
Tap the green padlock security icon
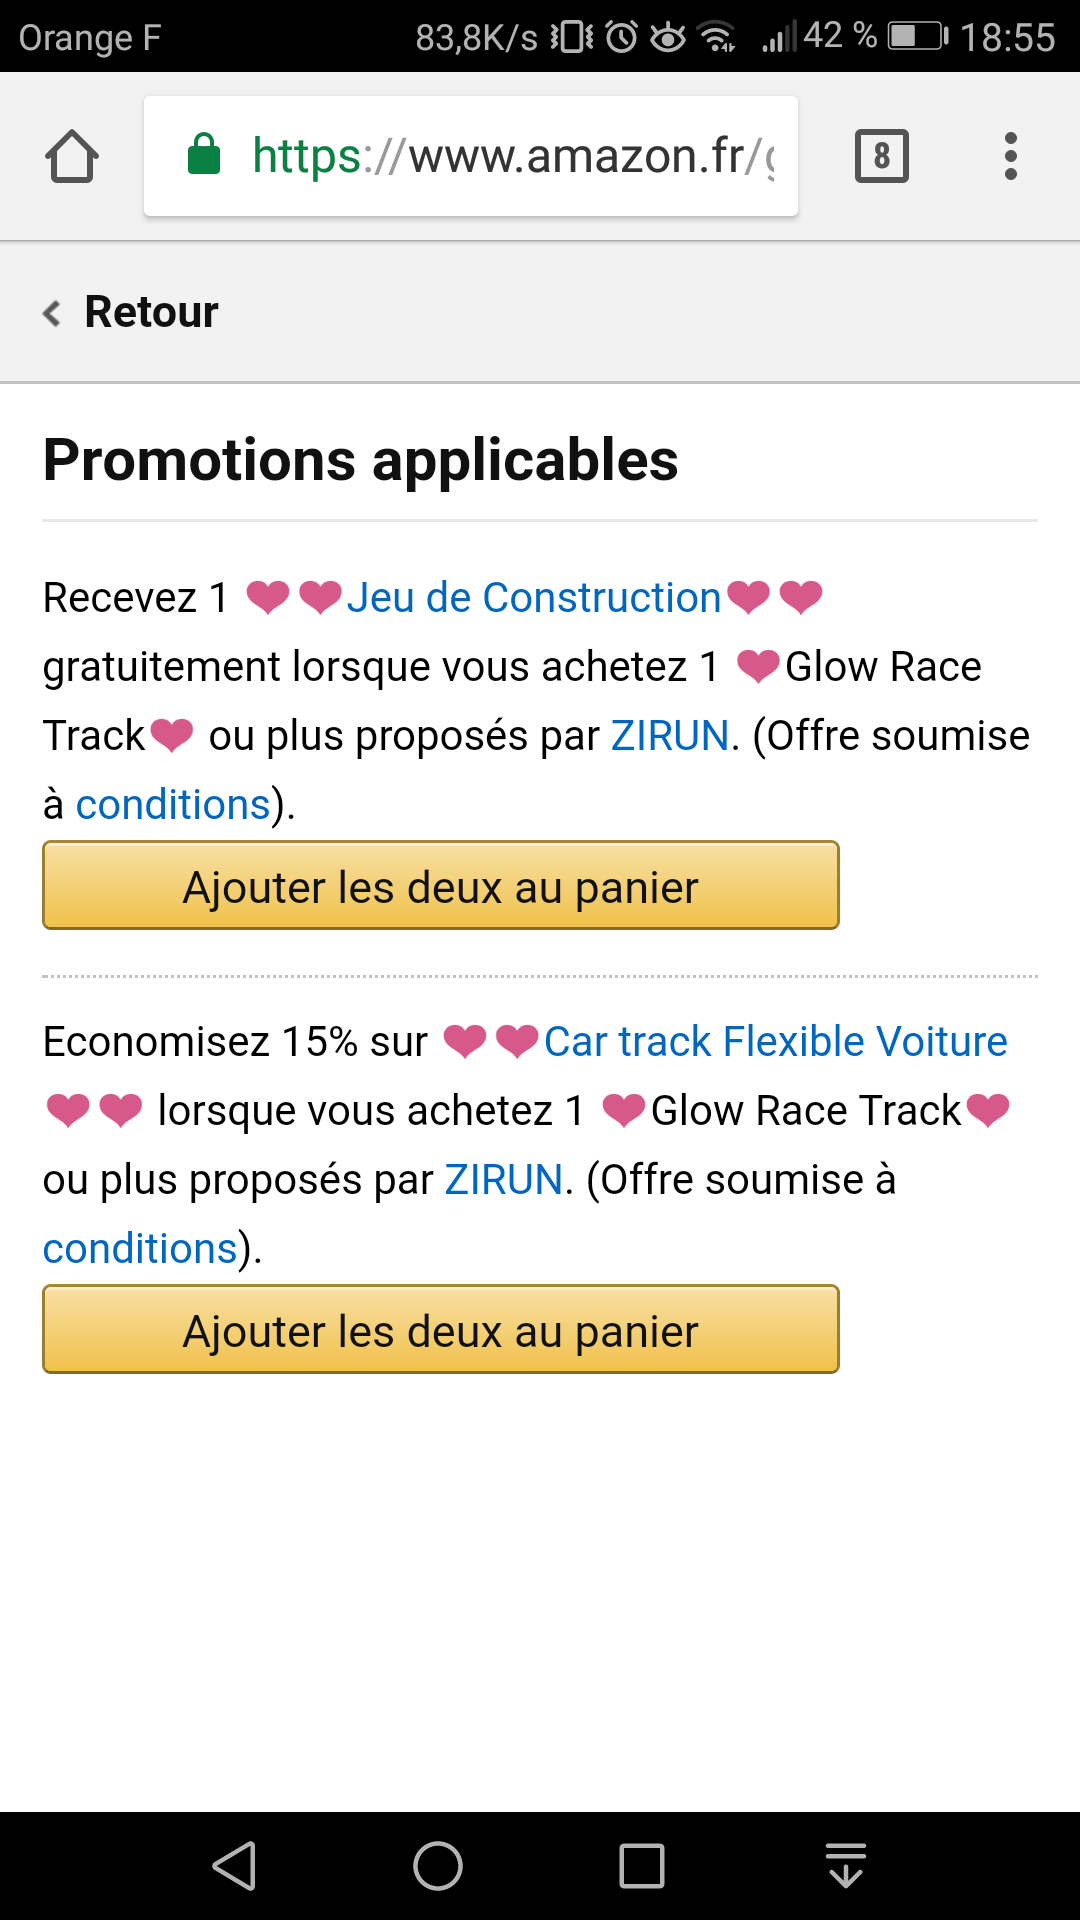(x=204, y=155)
